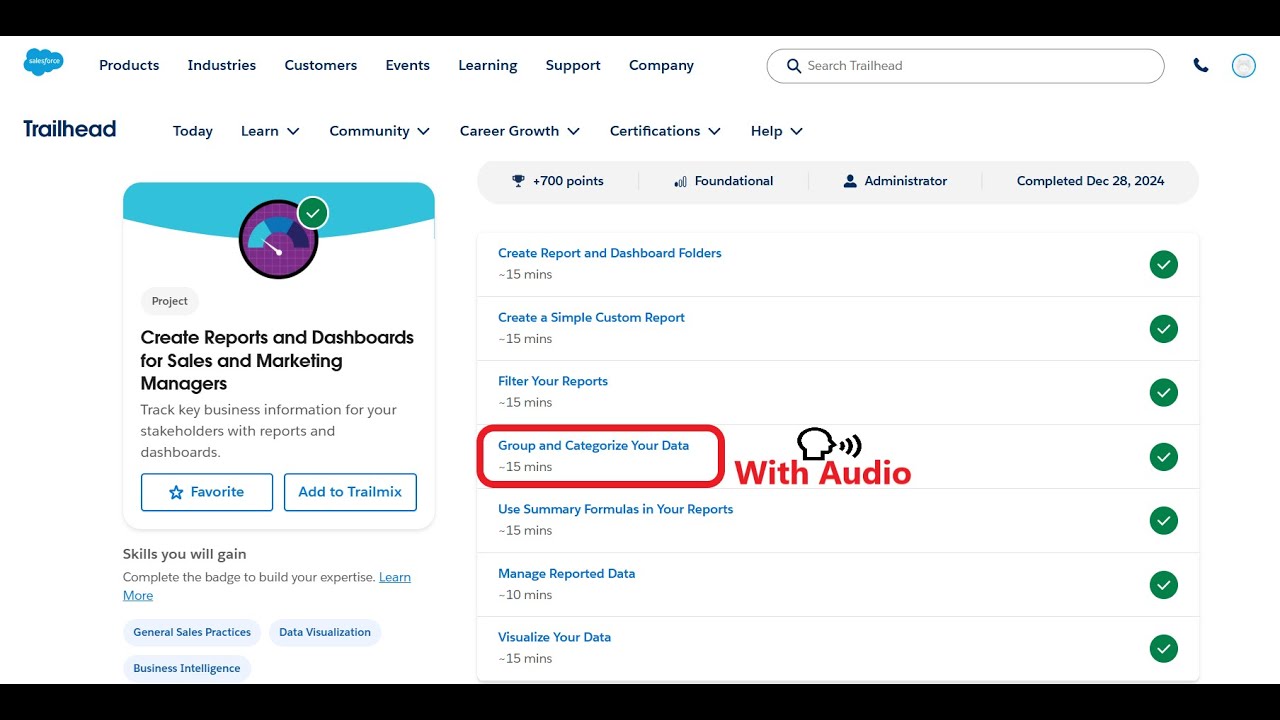Click the green checkmark for Visualize Your Data
The image size is (1280, 720).
coord(1164,649)
